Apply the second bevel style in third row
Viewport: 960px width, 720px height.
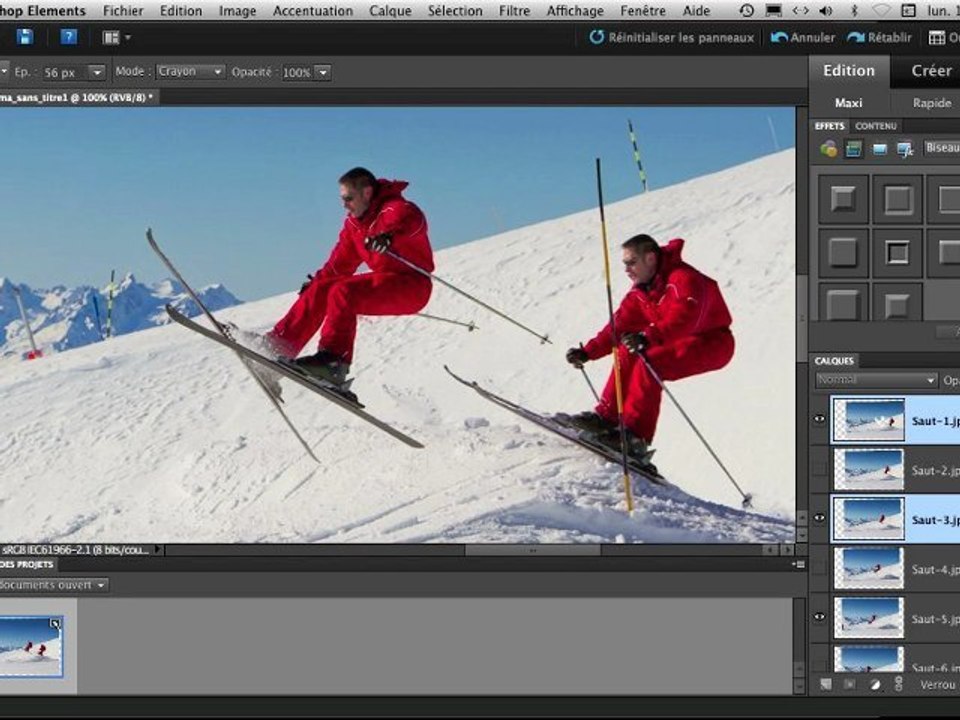pos(897,302)
